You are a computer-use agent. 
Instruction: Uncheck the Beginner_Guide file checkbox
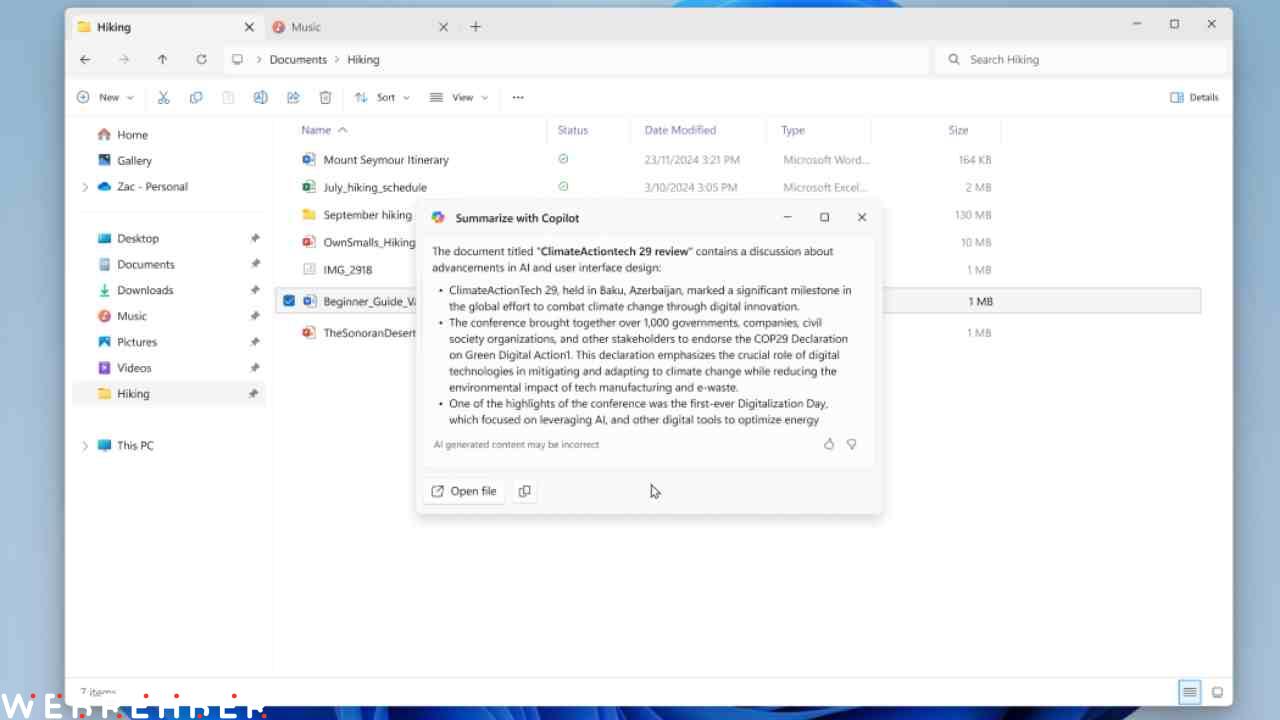point(289,301)
